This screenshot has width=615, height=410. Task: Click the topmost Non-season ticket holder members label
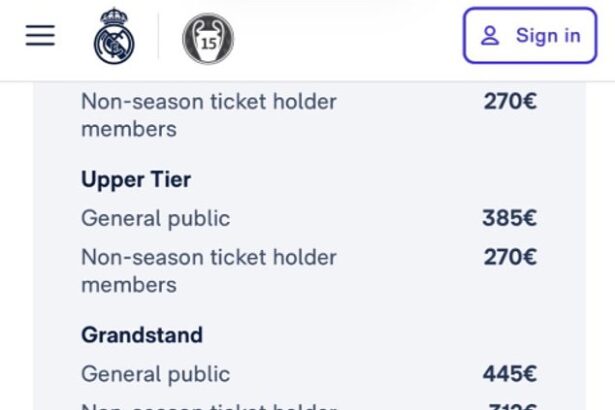(x=208, y=114)
